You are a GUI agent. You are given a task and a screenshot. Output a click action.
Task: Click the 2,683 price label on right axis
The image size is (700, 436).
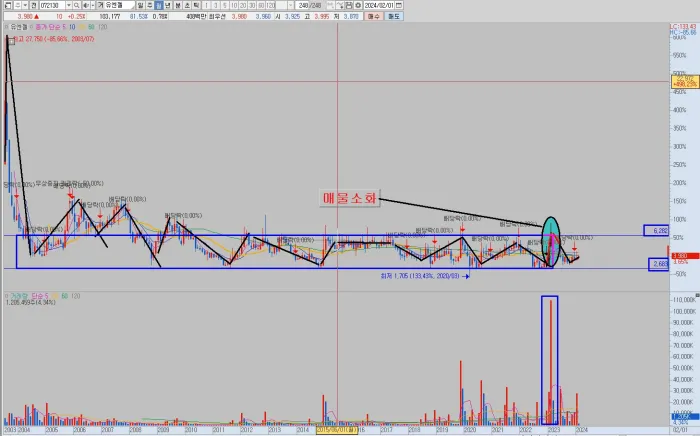[x=659, y=264]
